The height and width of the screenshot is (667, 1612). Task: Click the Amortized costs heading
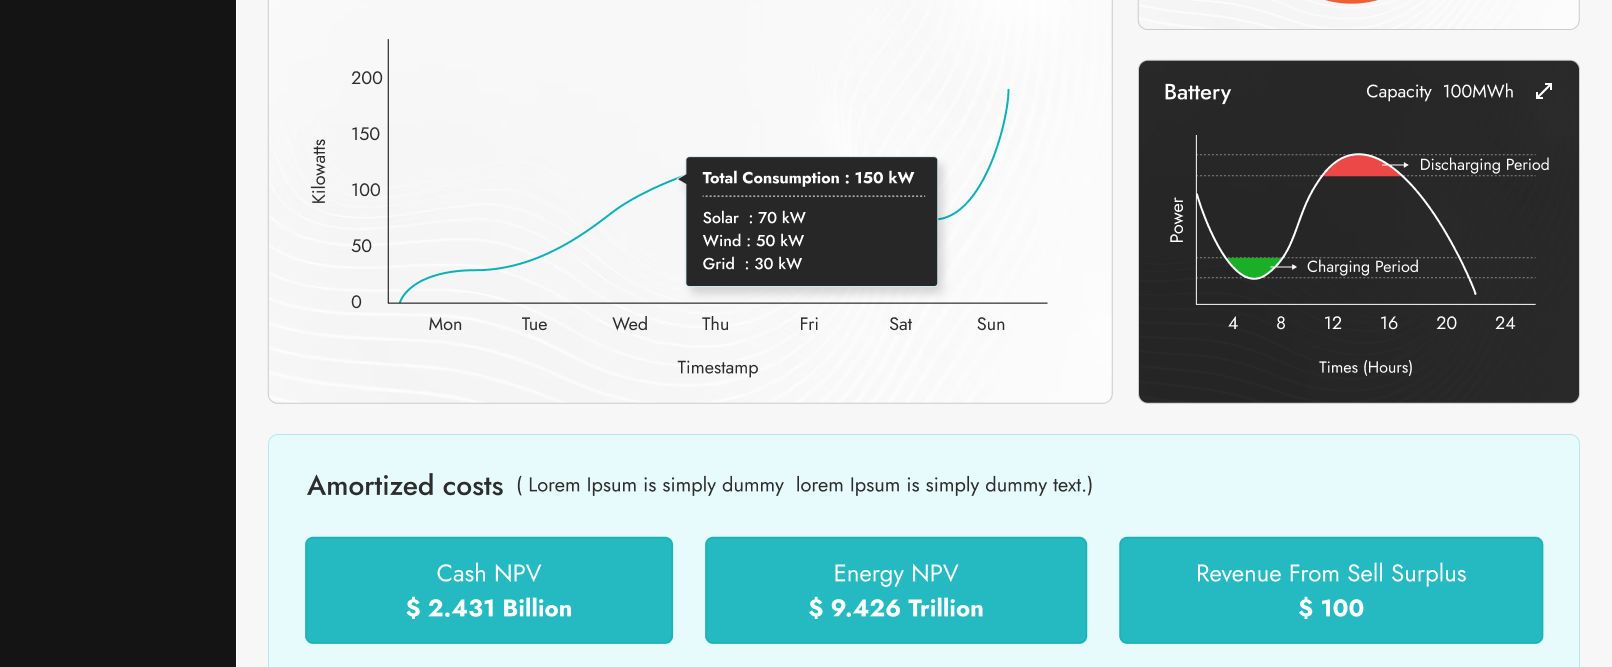point(405,486)
